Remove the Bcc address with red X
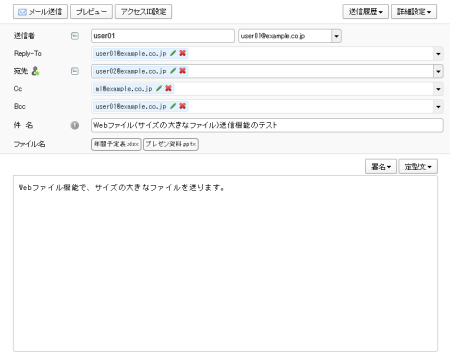 click(x=182, y=106)
